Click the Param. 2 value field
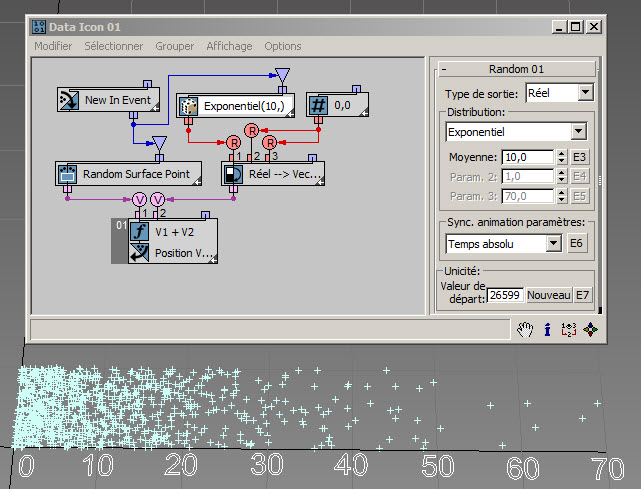The width and height of the screenshot is (641, 489). click(x=528, y=176)
